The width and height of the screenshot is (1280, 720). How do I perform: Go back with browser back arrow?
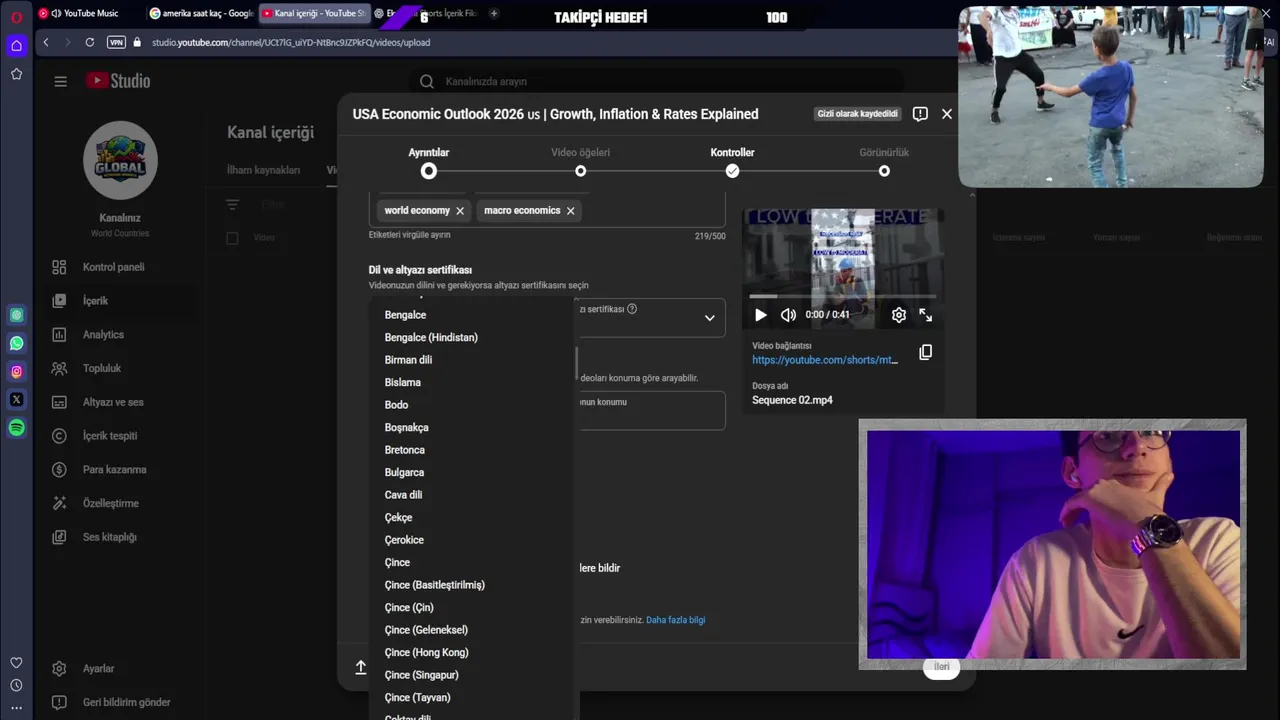click(x=45, y=42)
